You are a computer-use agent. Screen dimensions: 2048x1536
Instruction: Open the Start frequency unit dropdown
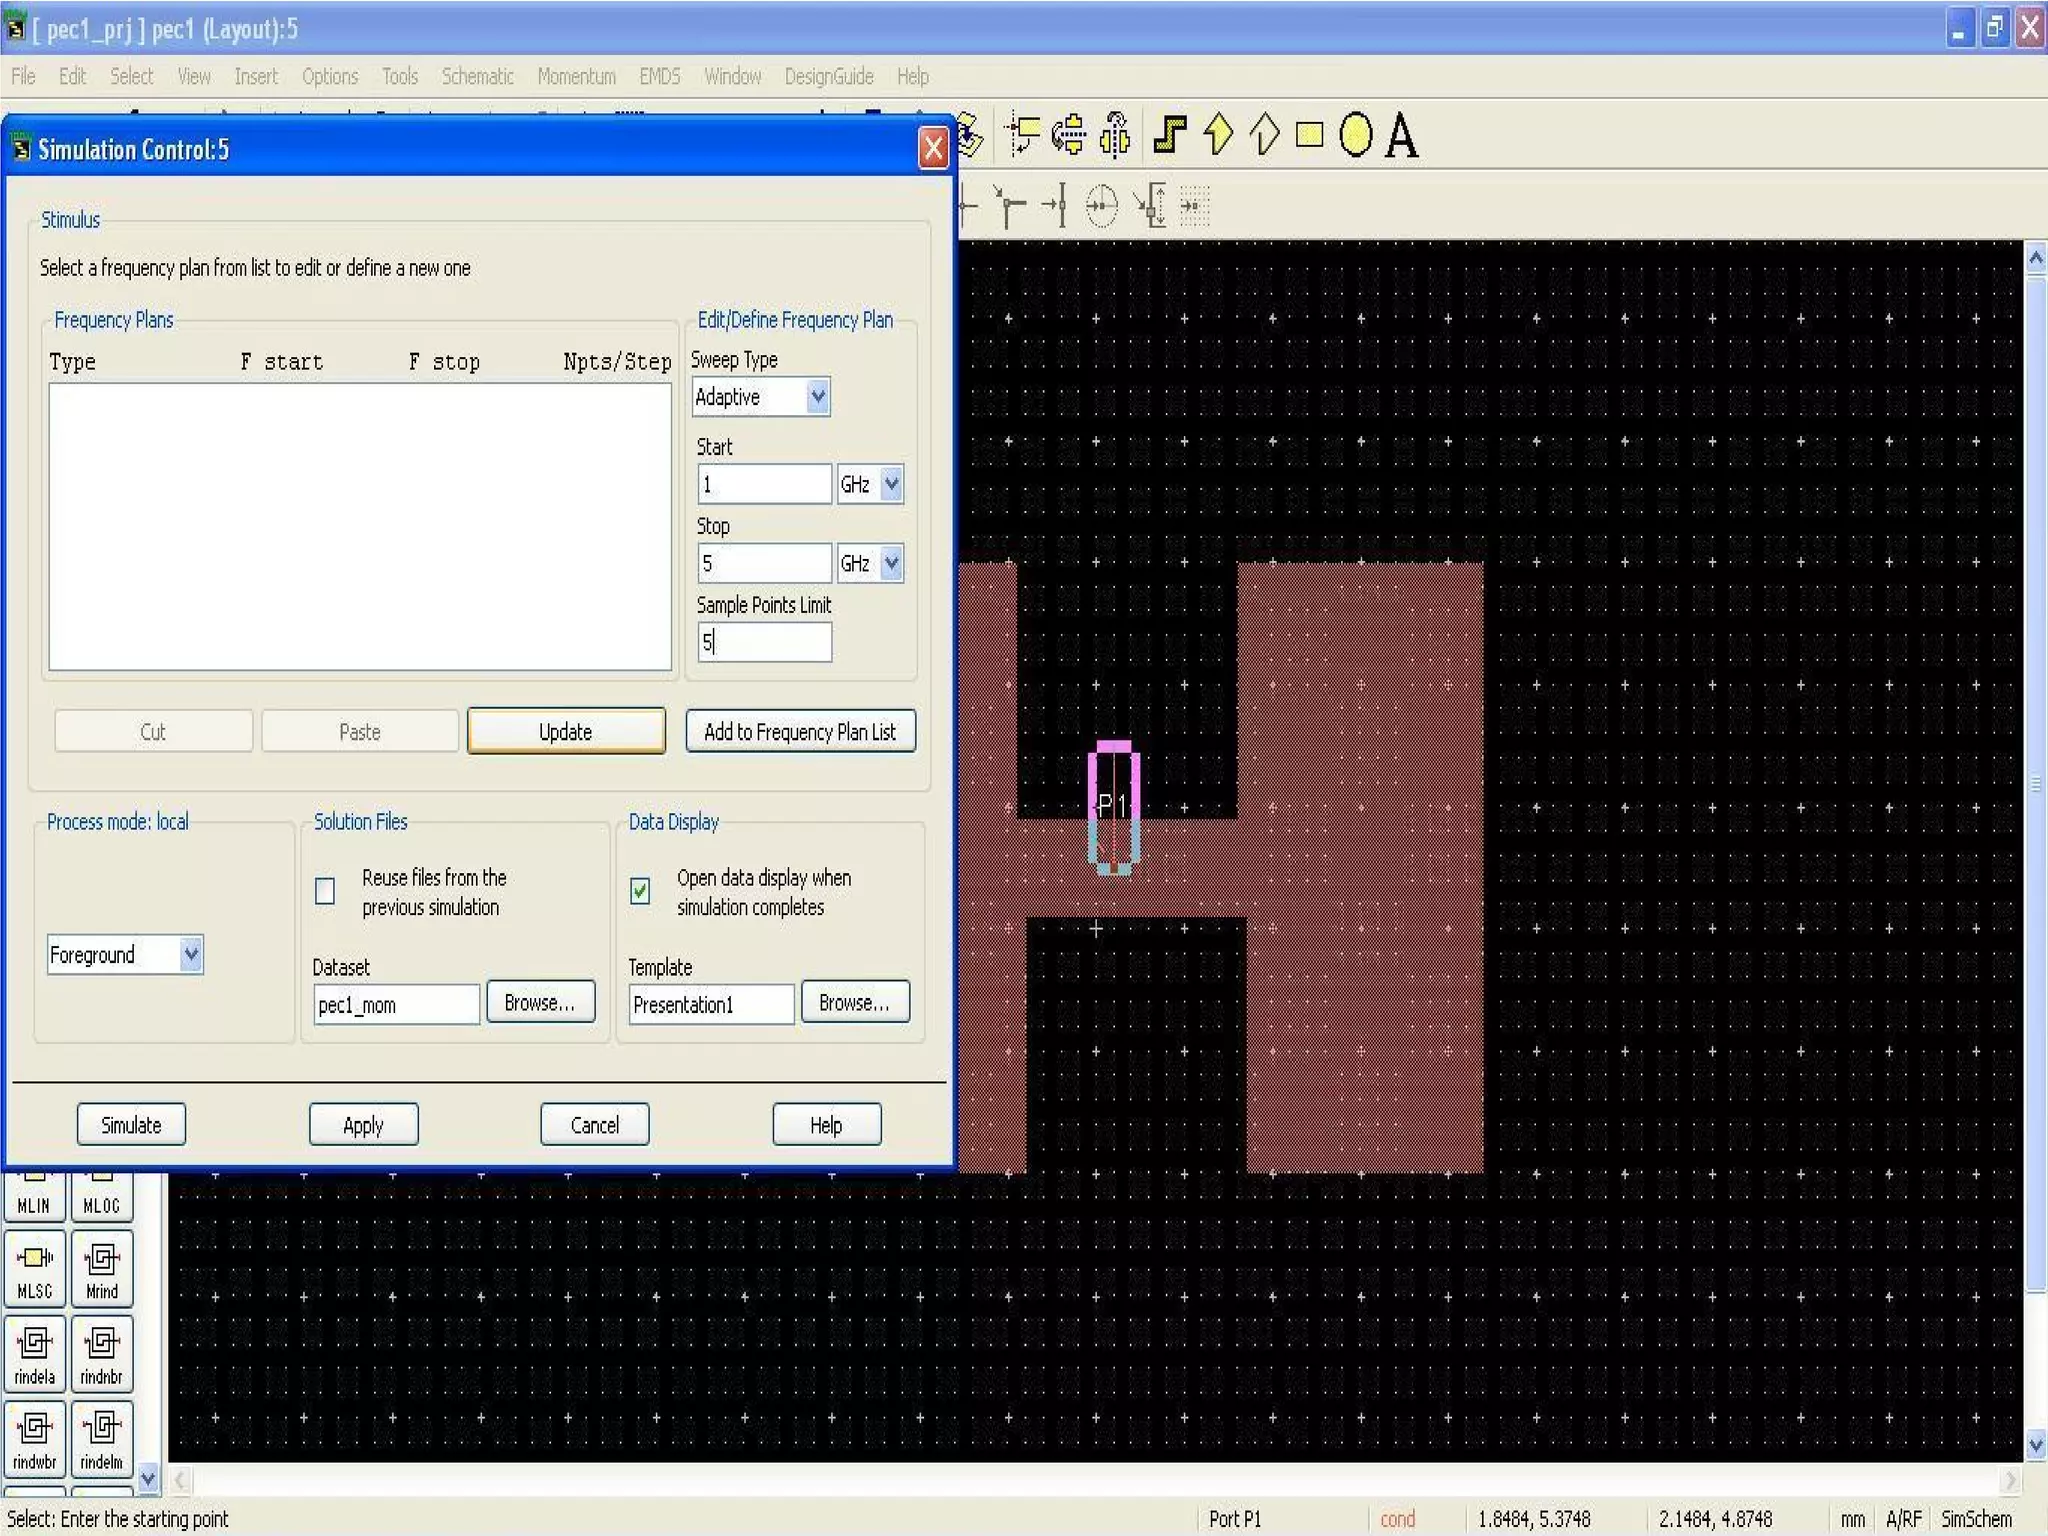[891, 485]
